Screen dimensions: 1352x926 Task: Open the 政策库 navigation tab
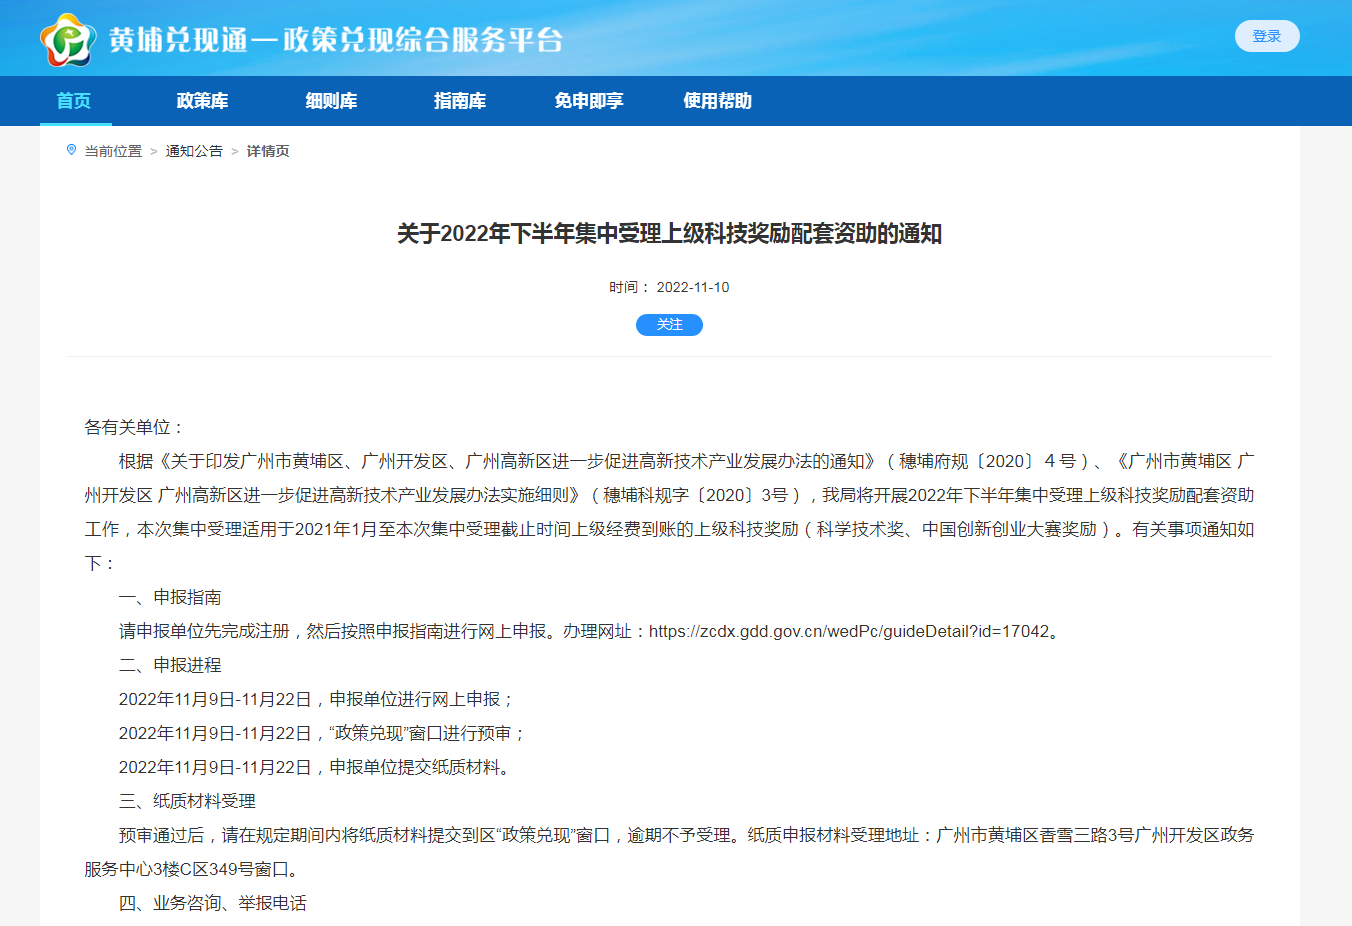(x=202, y=101)
